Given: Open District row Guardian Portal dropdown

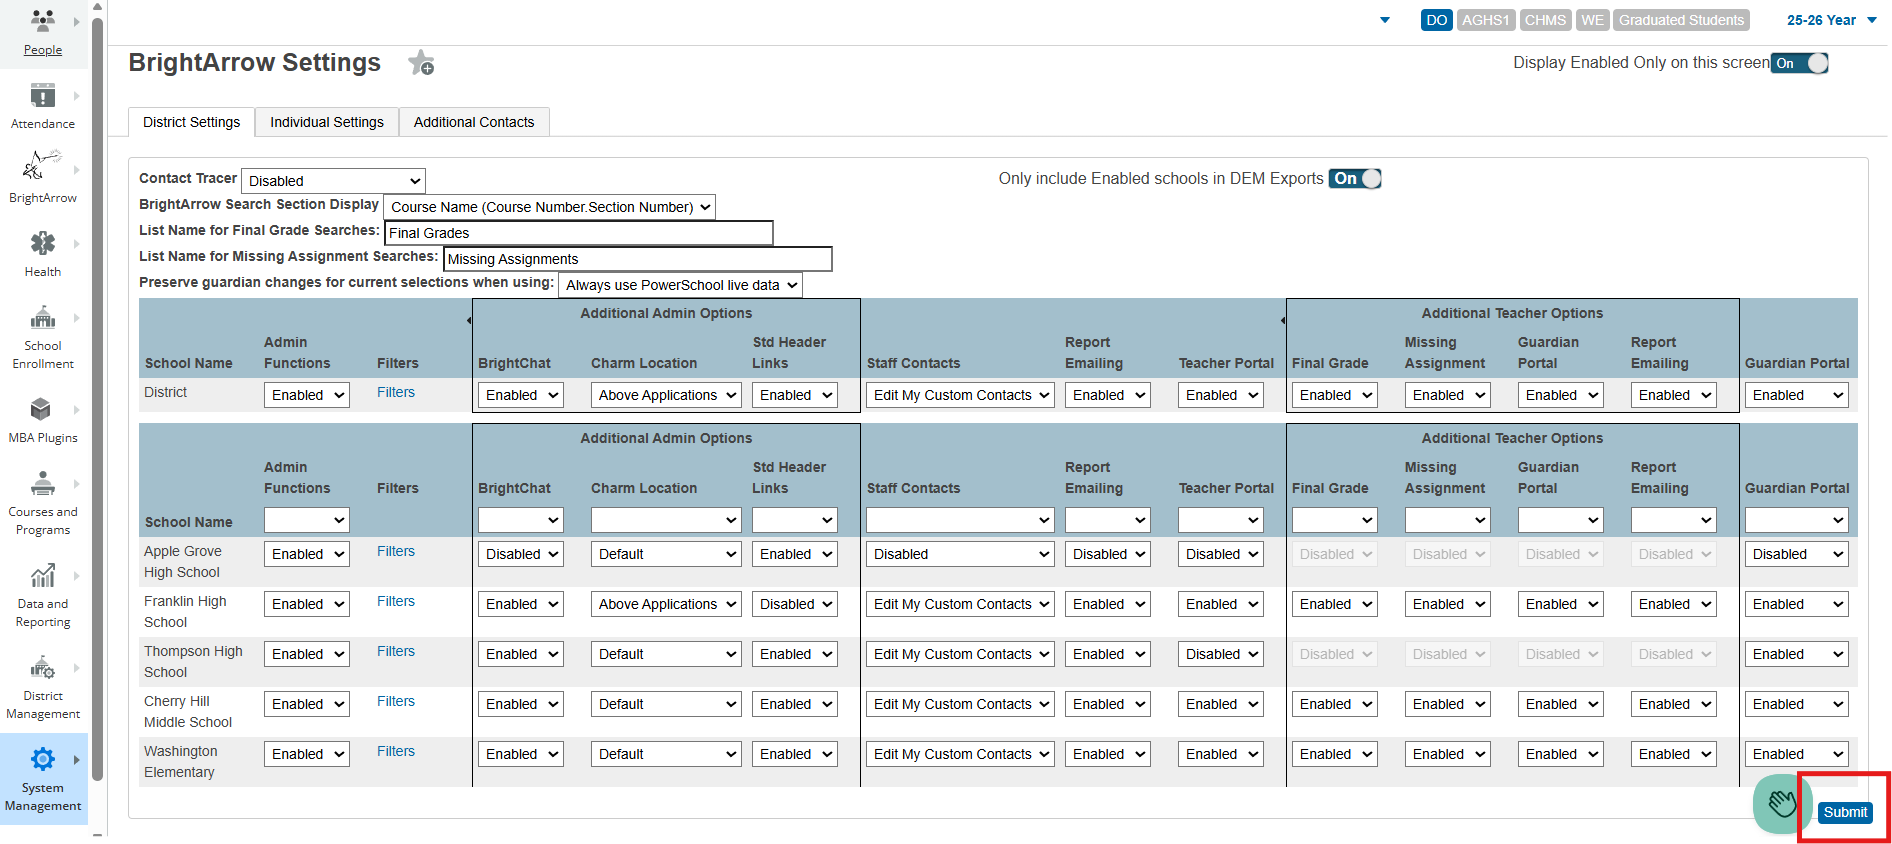Looking at the screenshot, I should coord(1797,395).
